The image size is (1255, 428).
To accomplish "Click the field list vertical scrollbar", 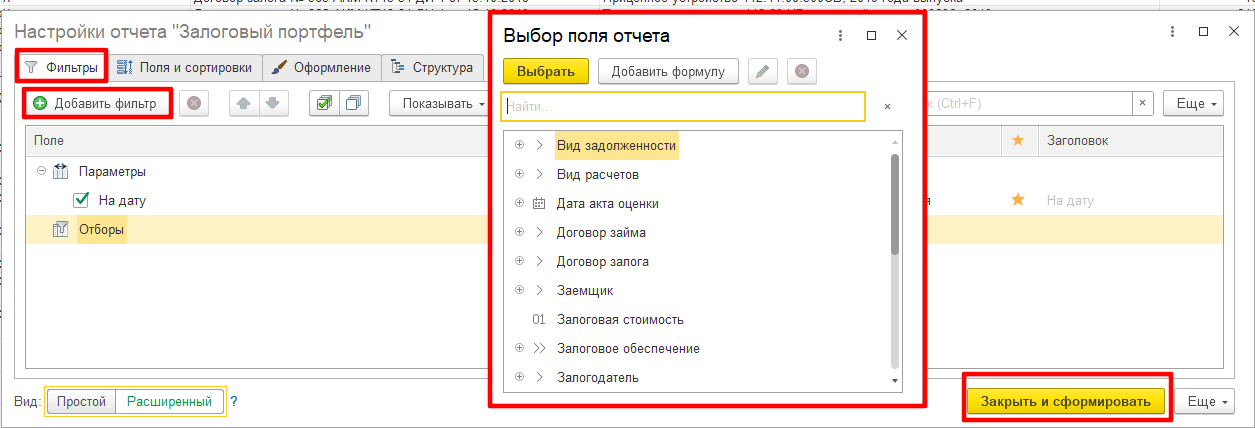I will 895,205.
